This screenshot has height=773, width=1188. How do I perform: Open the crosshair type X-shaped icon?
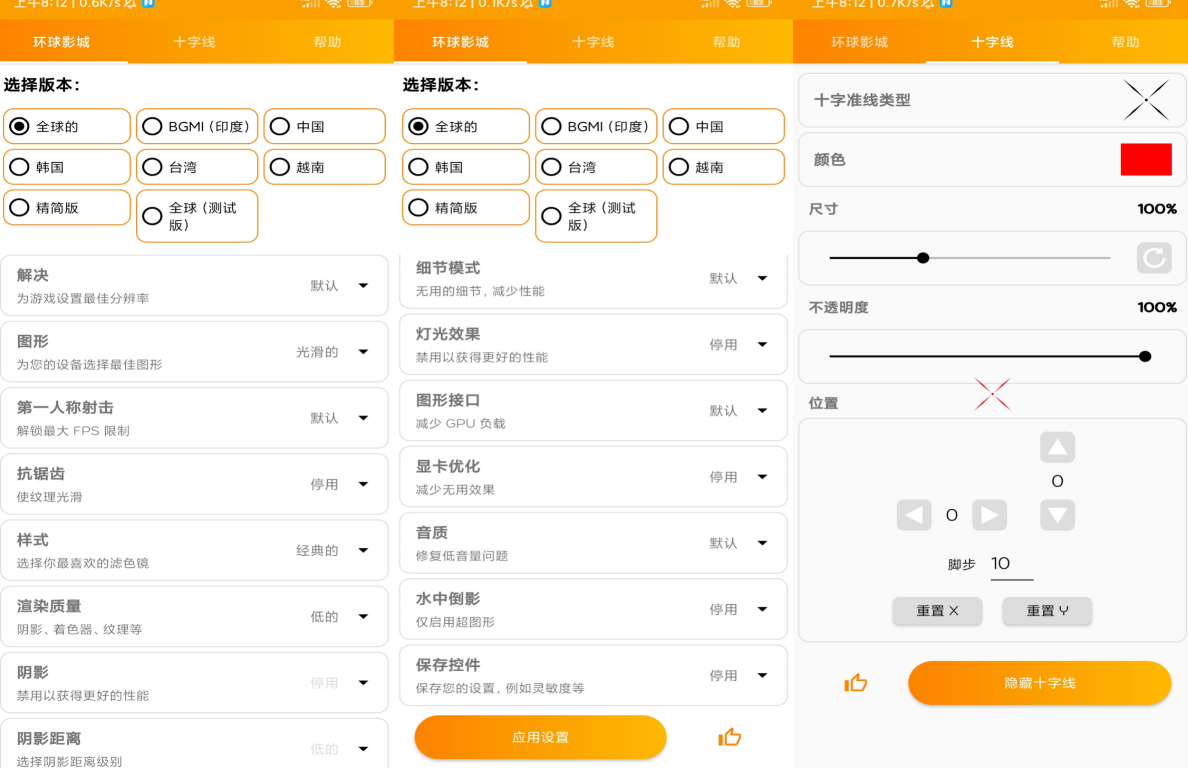click(x=1146, y=100)
